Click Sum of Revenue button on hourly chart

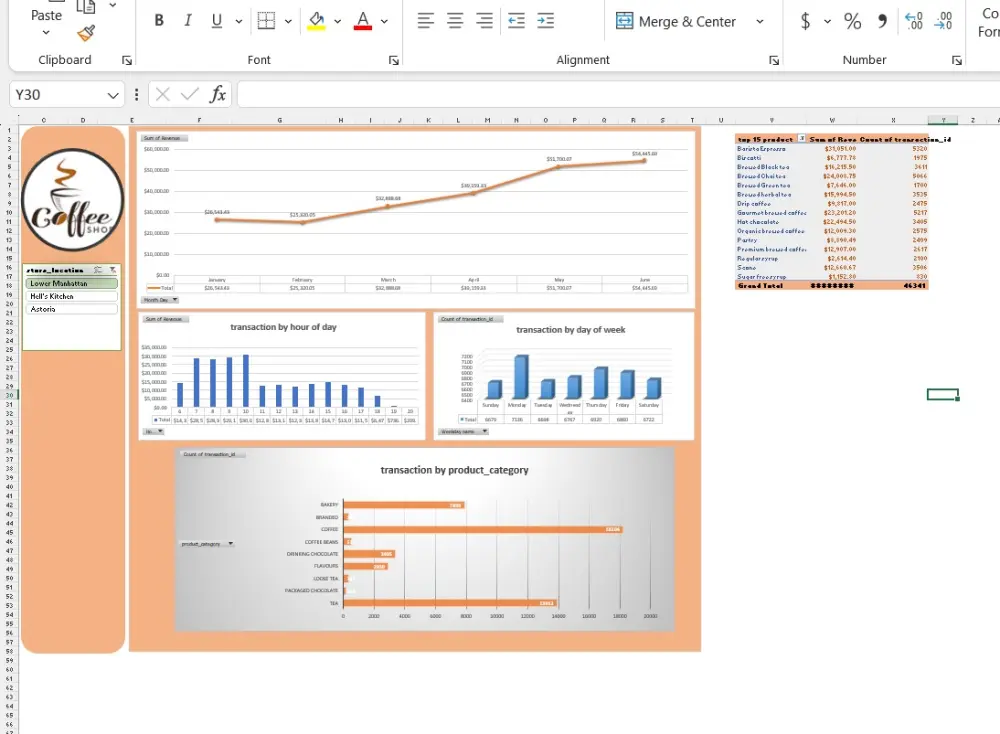click(x=165, y=319)
